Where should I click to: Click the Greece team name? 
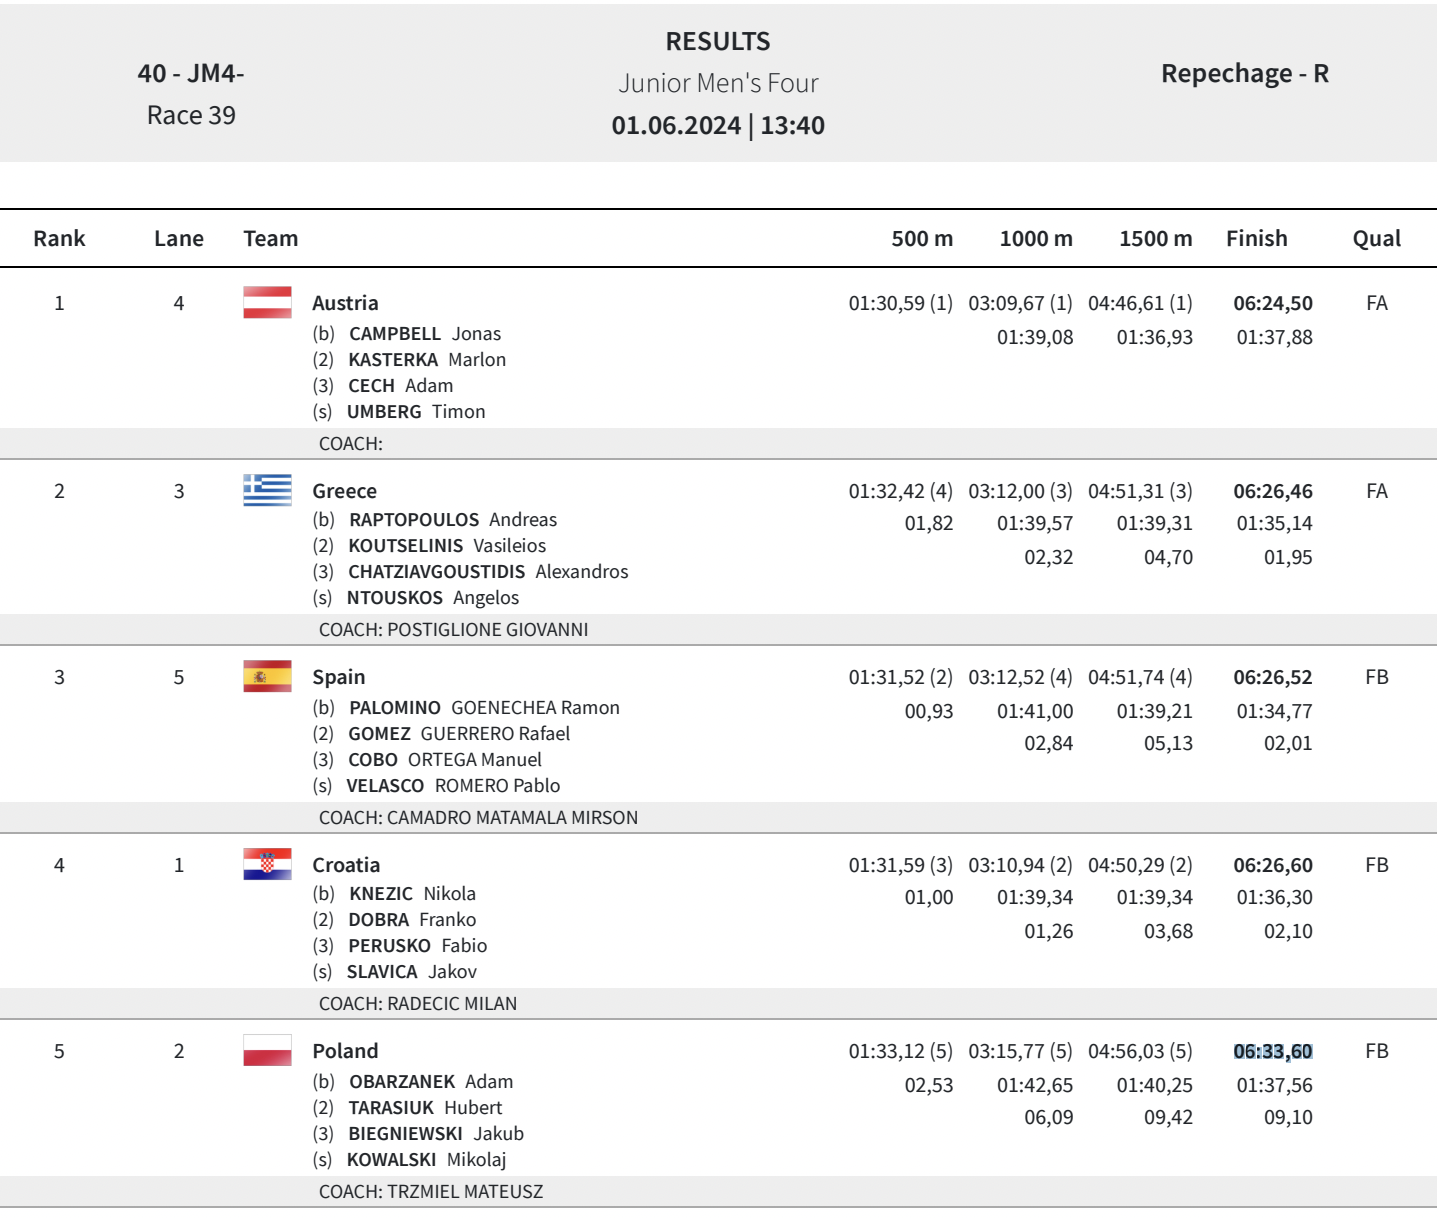[344, 491]
